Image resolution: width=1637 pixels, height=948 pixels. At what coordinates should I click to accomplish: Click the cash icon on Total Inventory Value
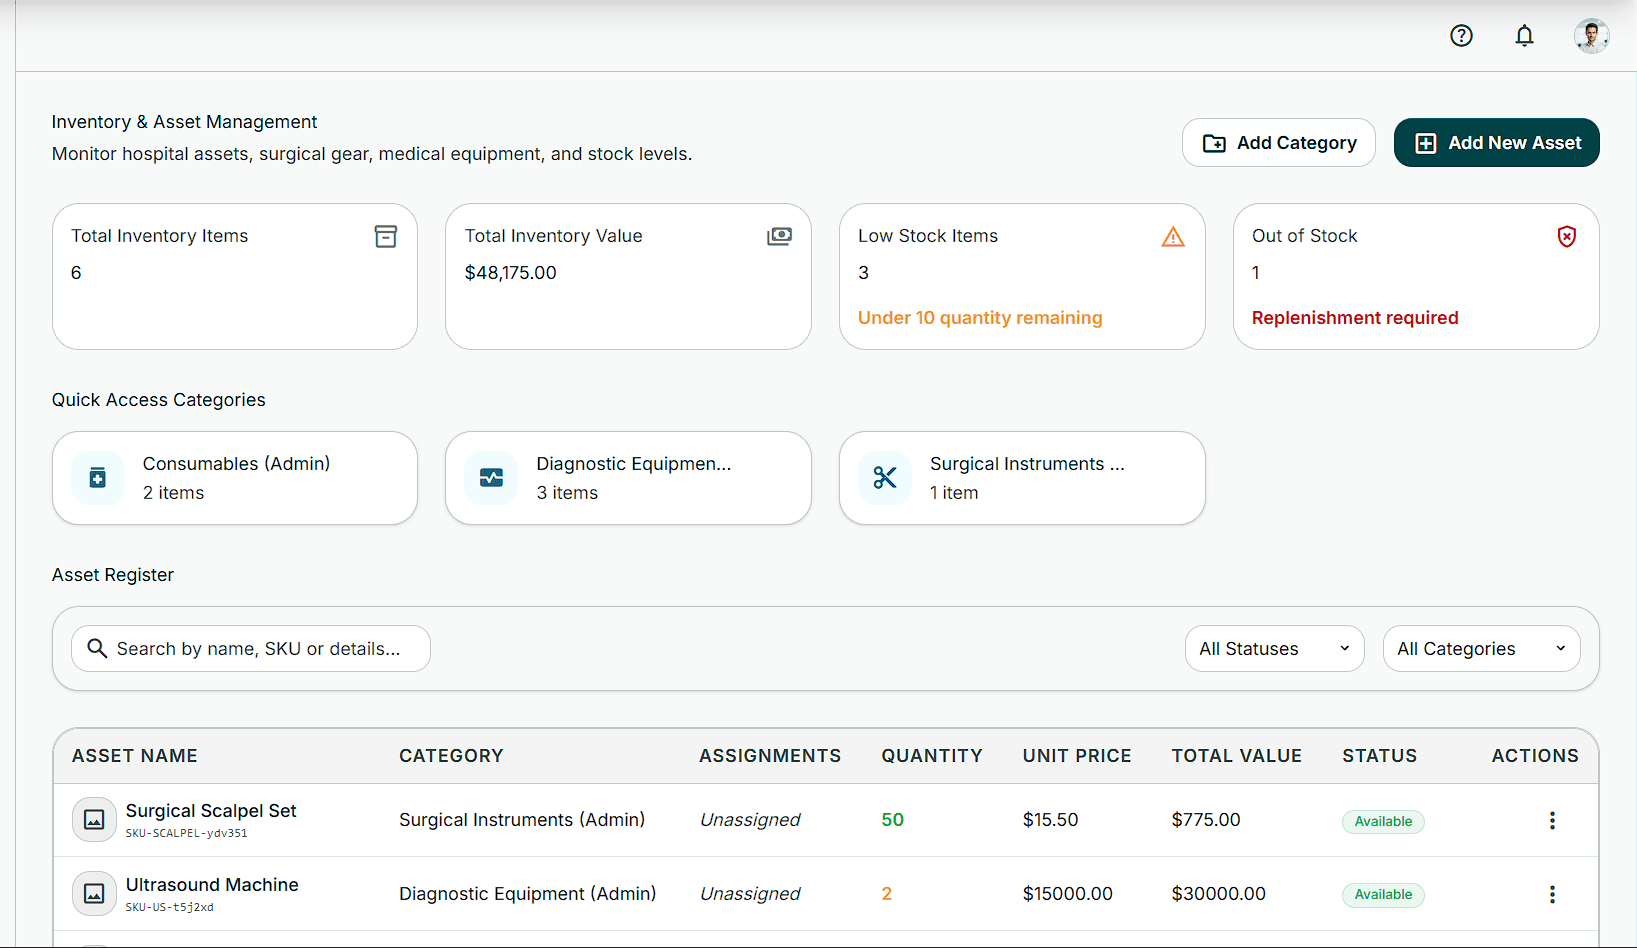coord(779,236)
